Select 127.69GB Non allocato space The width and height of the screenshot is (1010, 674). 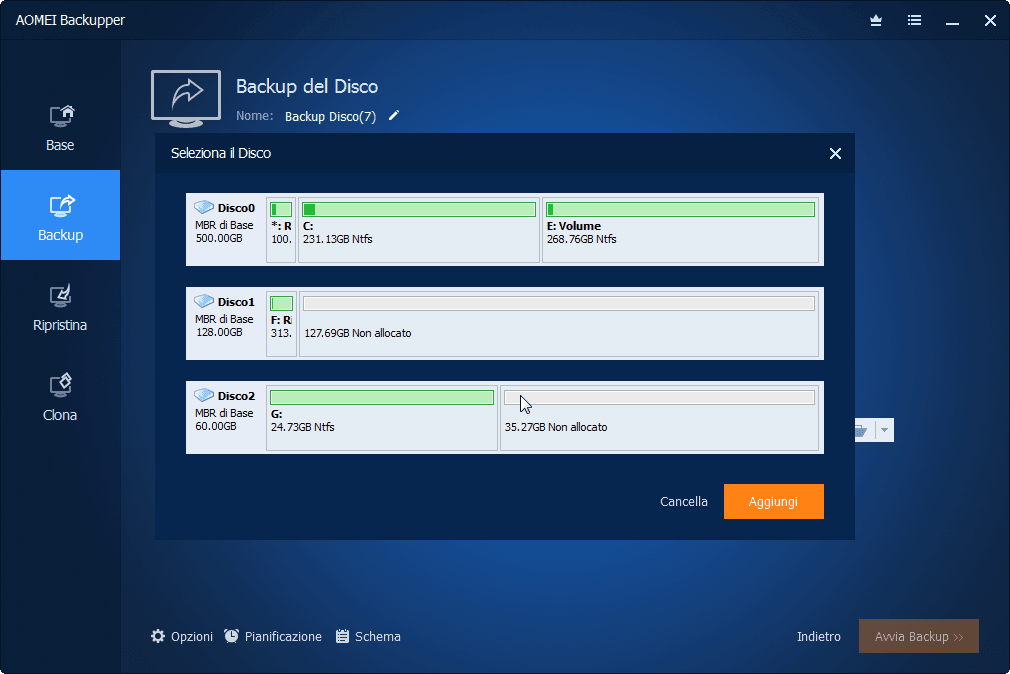558,324
